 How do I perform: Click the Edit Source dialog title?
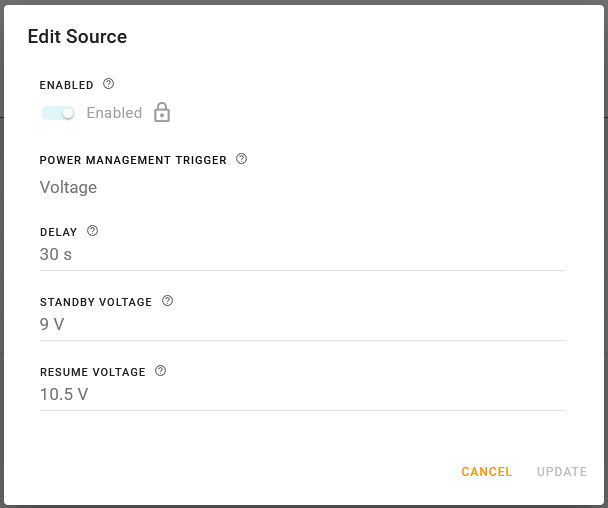pos(77,37)
